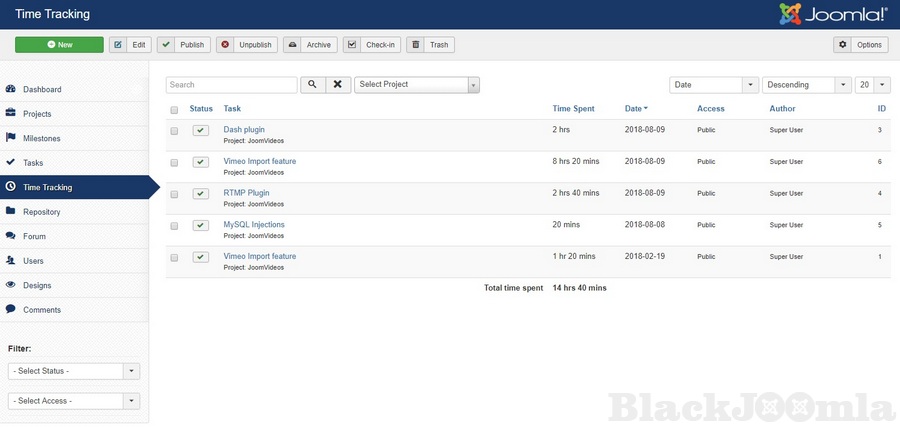Viewport: 900px width, 427px height.
Task: Open Options with the gear button
Action: (x=860, y=45)
